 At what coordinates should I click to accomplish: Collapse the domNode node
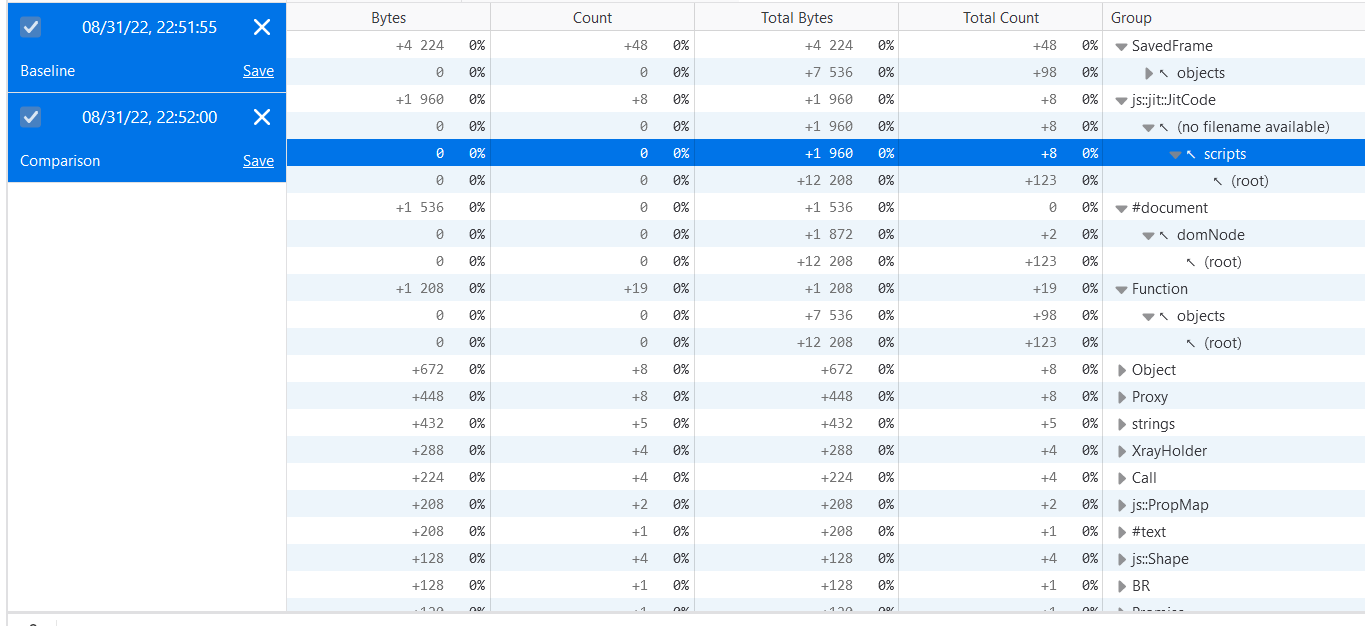[x=1149, y=235]
